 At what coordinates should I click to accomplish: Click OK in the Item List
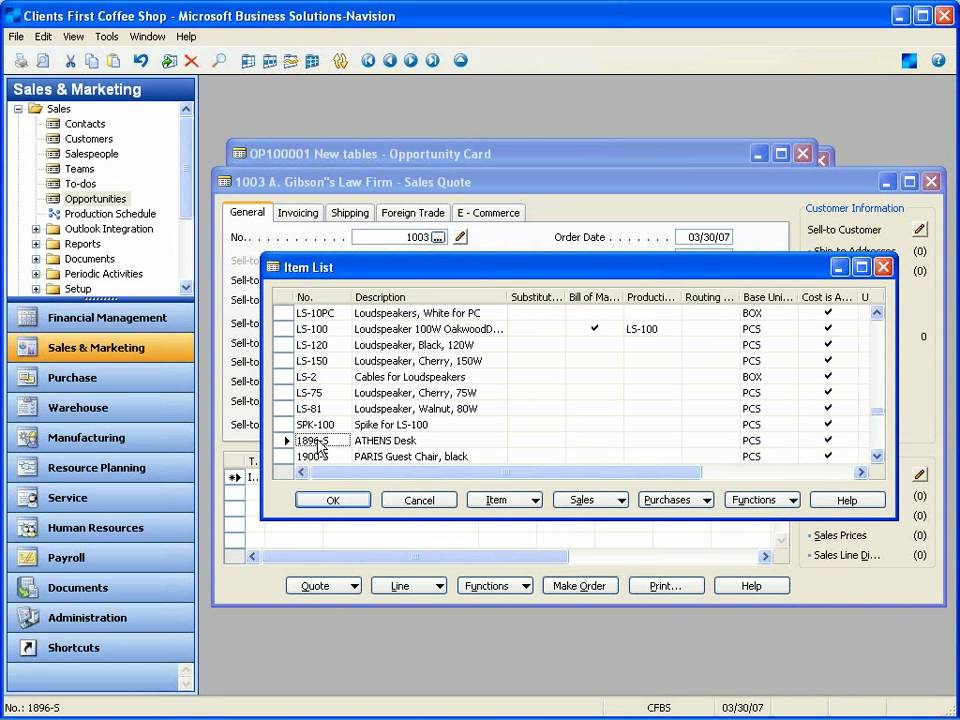coord(332,500)
